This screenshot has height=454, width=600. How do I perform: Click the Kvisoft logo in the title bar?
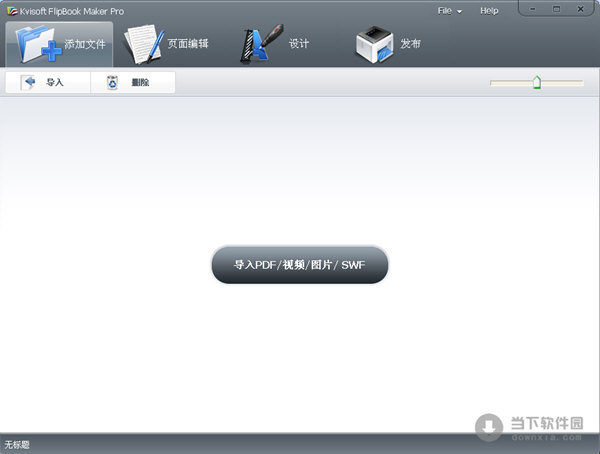pyautogui.click(x=11, y=10)
